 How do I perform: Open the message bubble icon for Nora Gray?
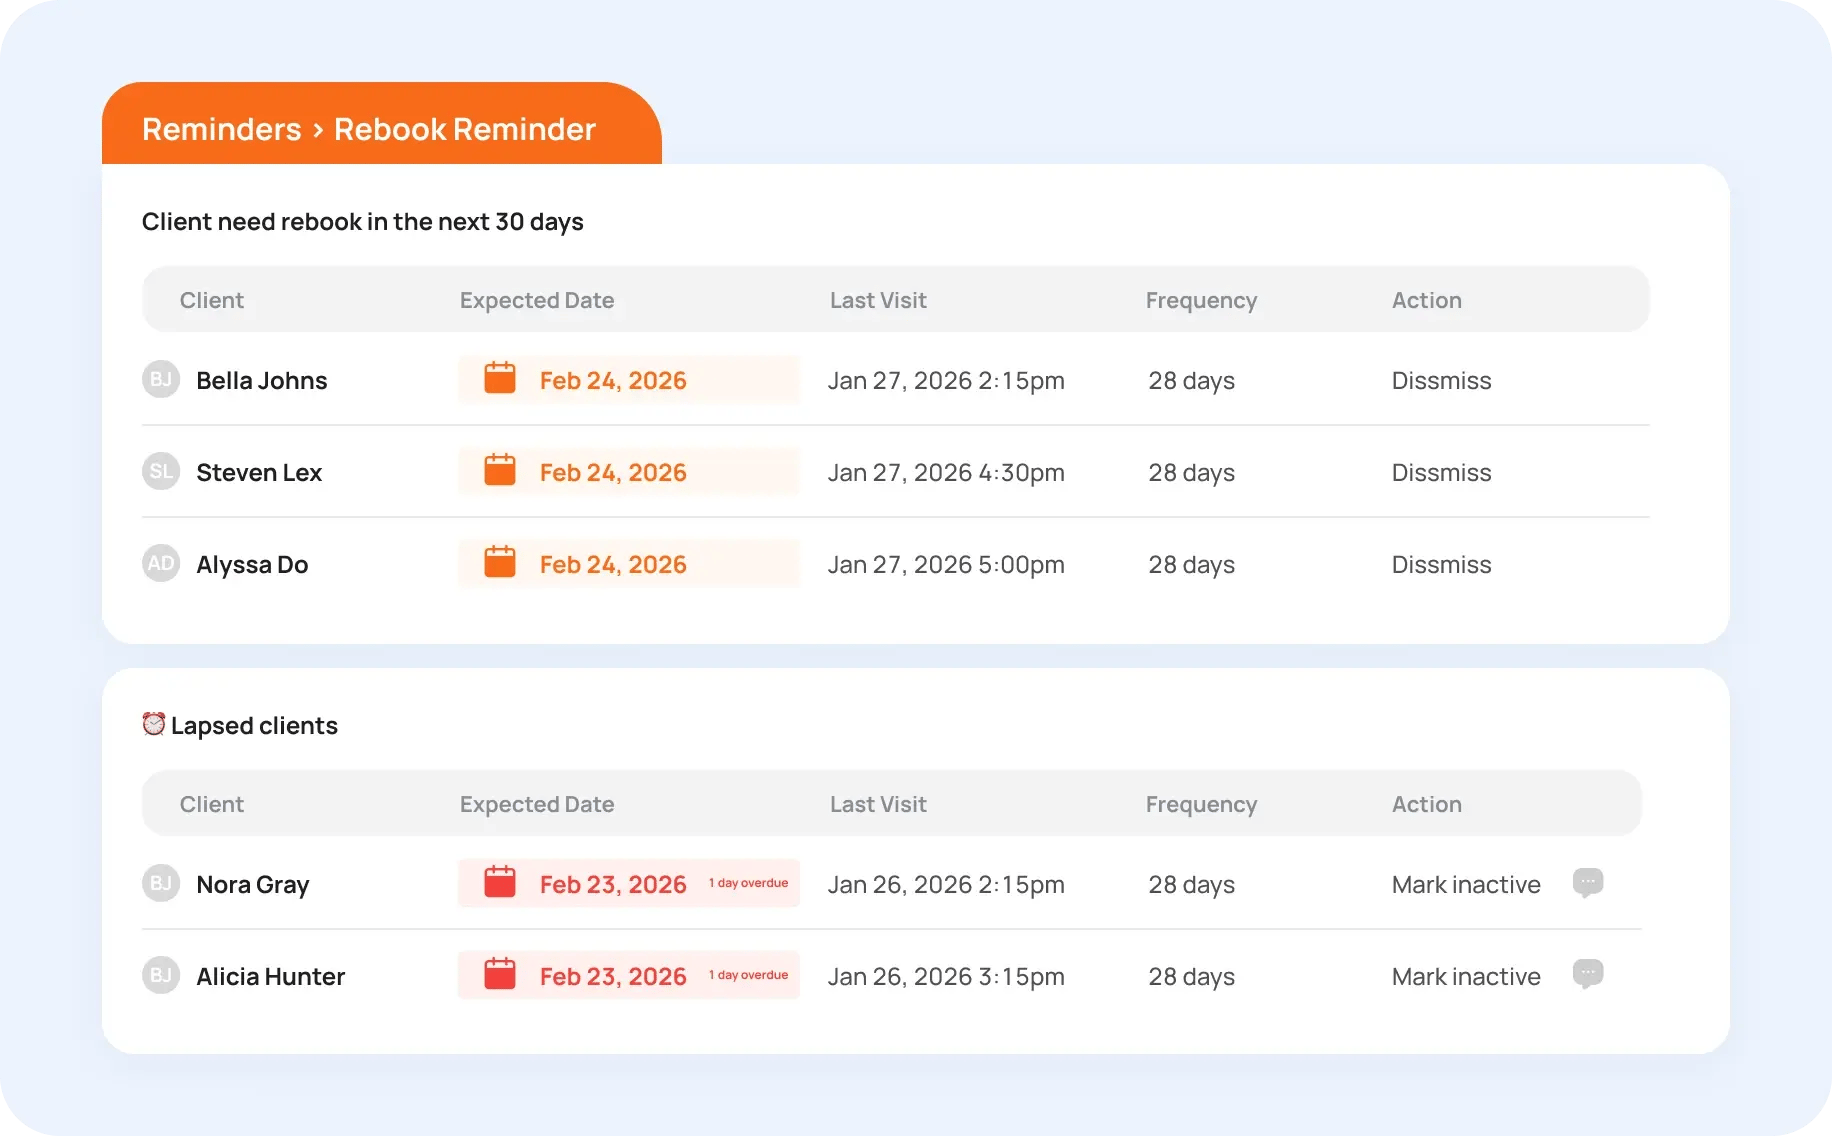[1587, 883]
